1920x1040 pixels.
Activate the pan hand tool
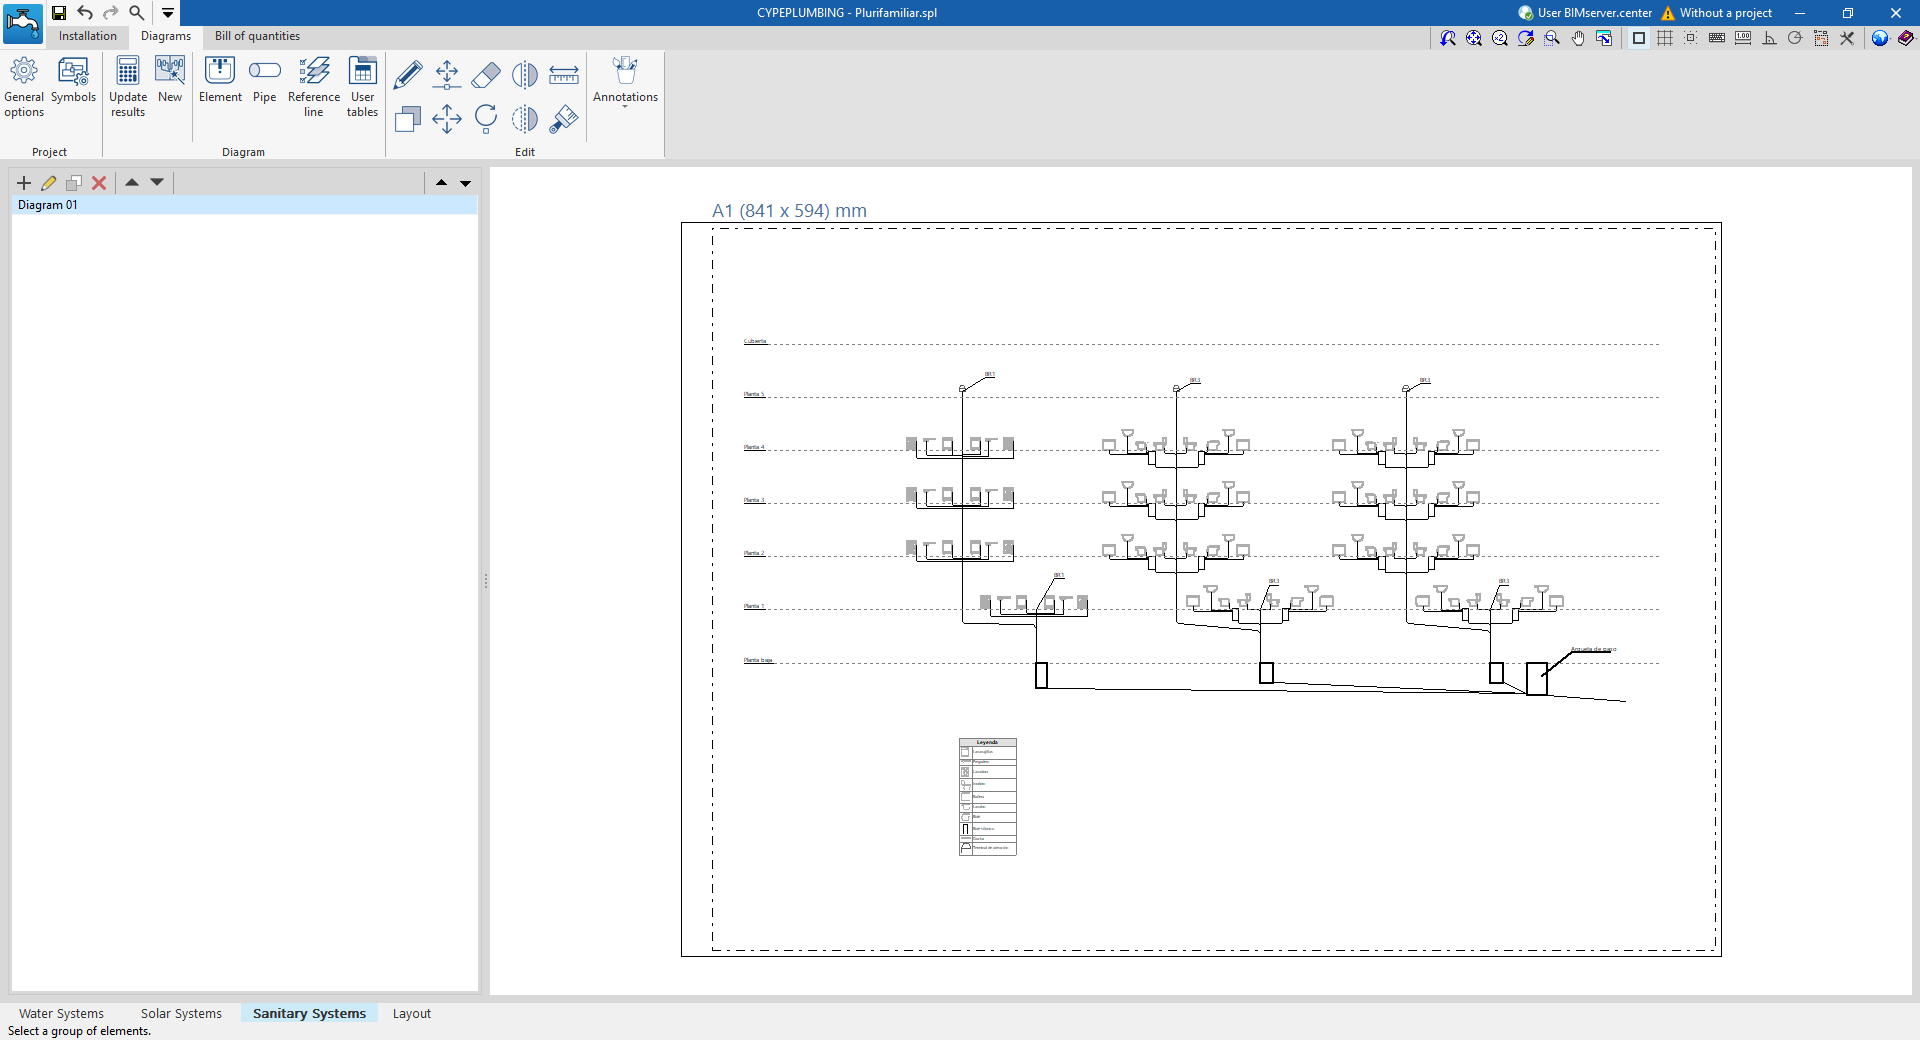(x=1578, y=38)
